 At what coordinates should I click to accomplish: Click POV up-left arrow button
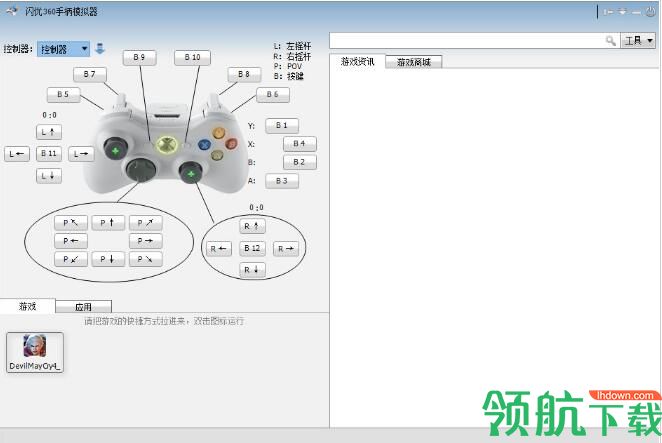coord(71,223)
